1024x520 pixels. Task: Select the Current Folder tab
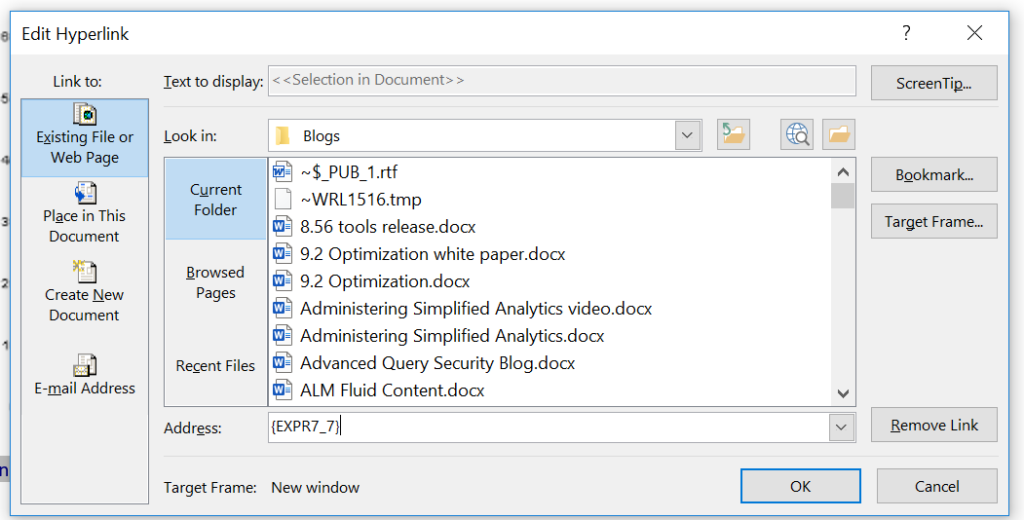pos(216,199)
